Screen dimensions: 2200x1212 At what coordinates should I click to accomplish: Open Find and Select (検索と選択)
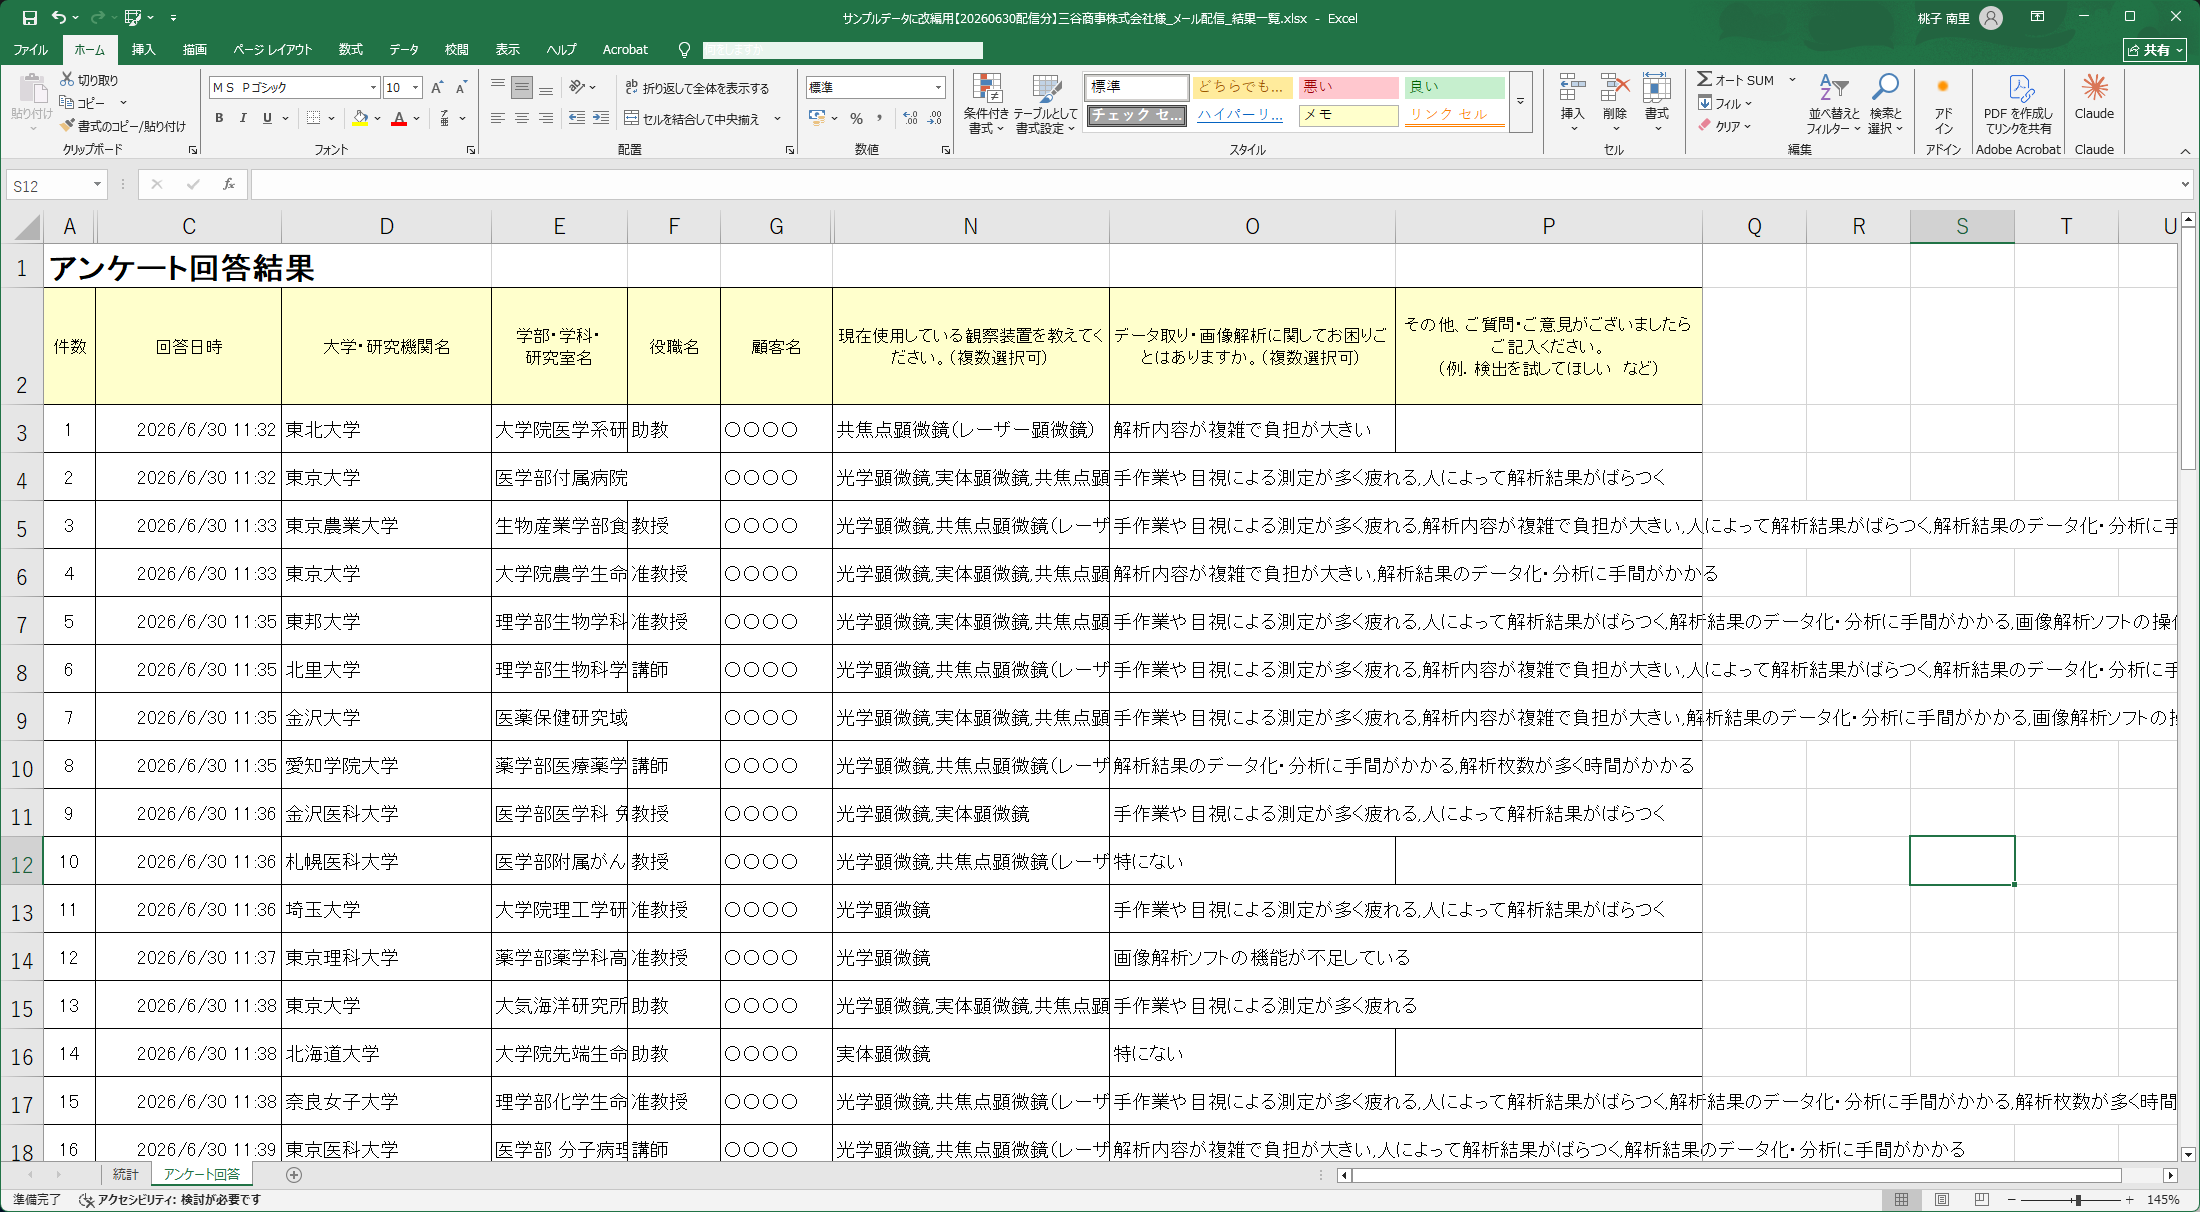(1885, 103)
